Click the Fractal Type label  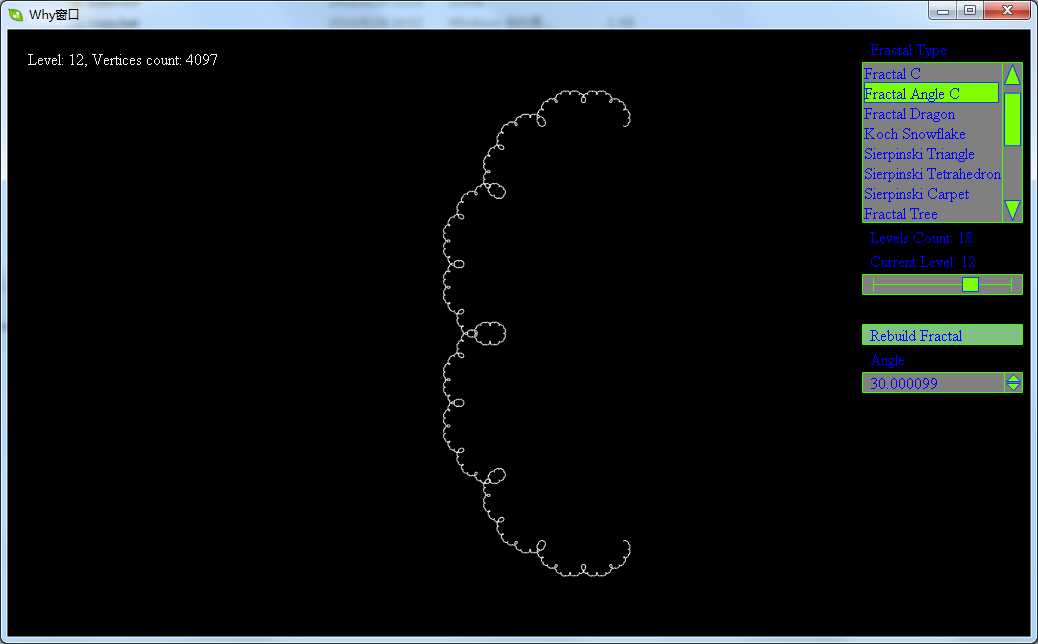tap(908, 50)
